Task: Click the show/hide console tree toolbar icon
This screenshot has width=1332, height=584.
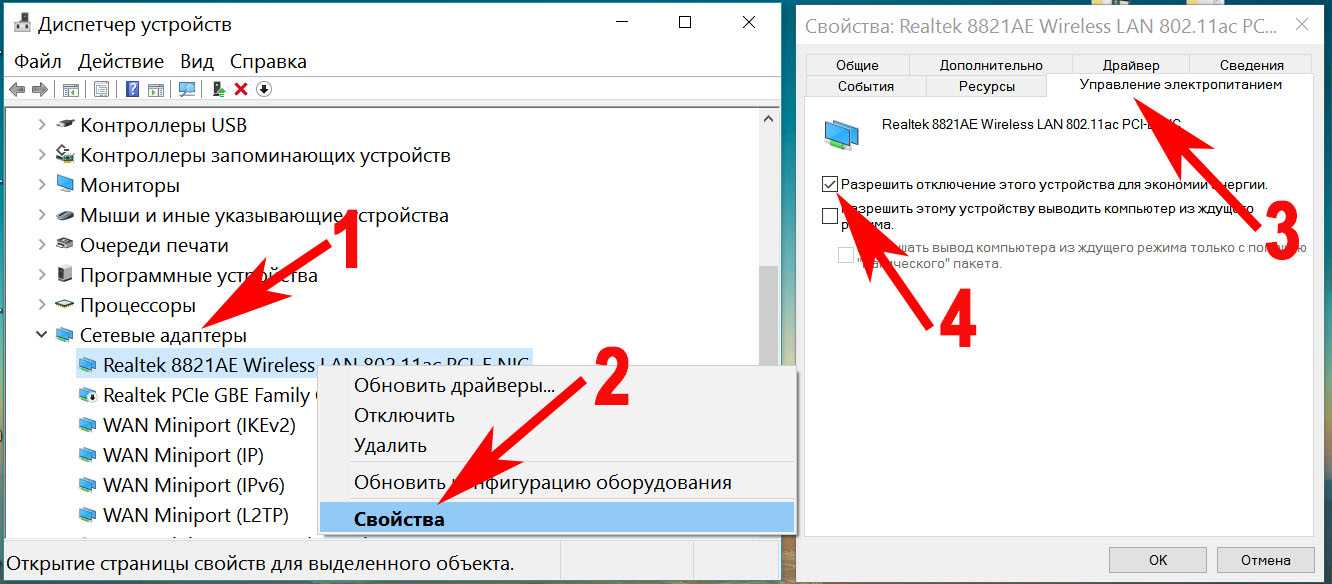Action: [x=71, y=89]
